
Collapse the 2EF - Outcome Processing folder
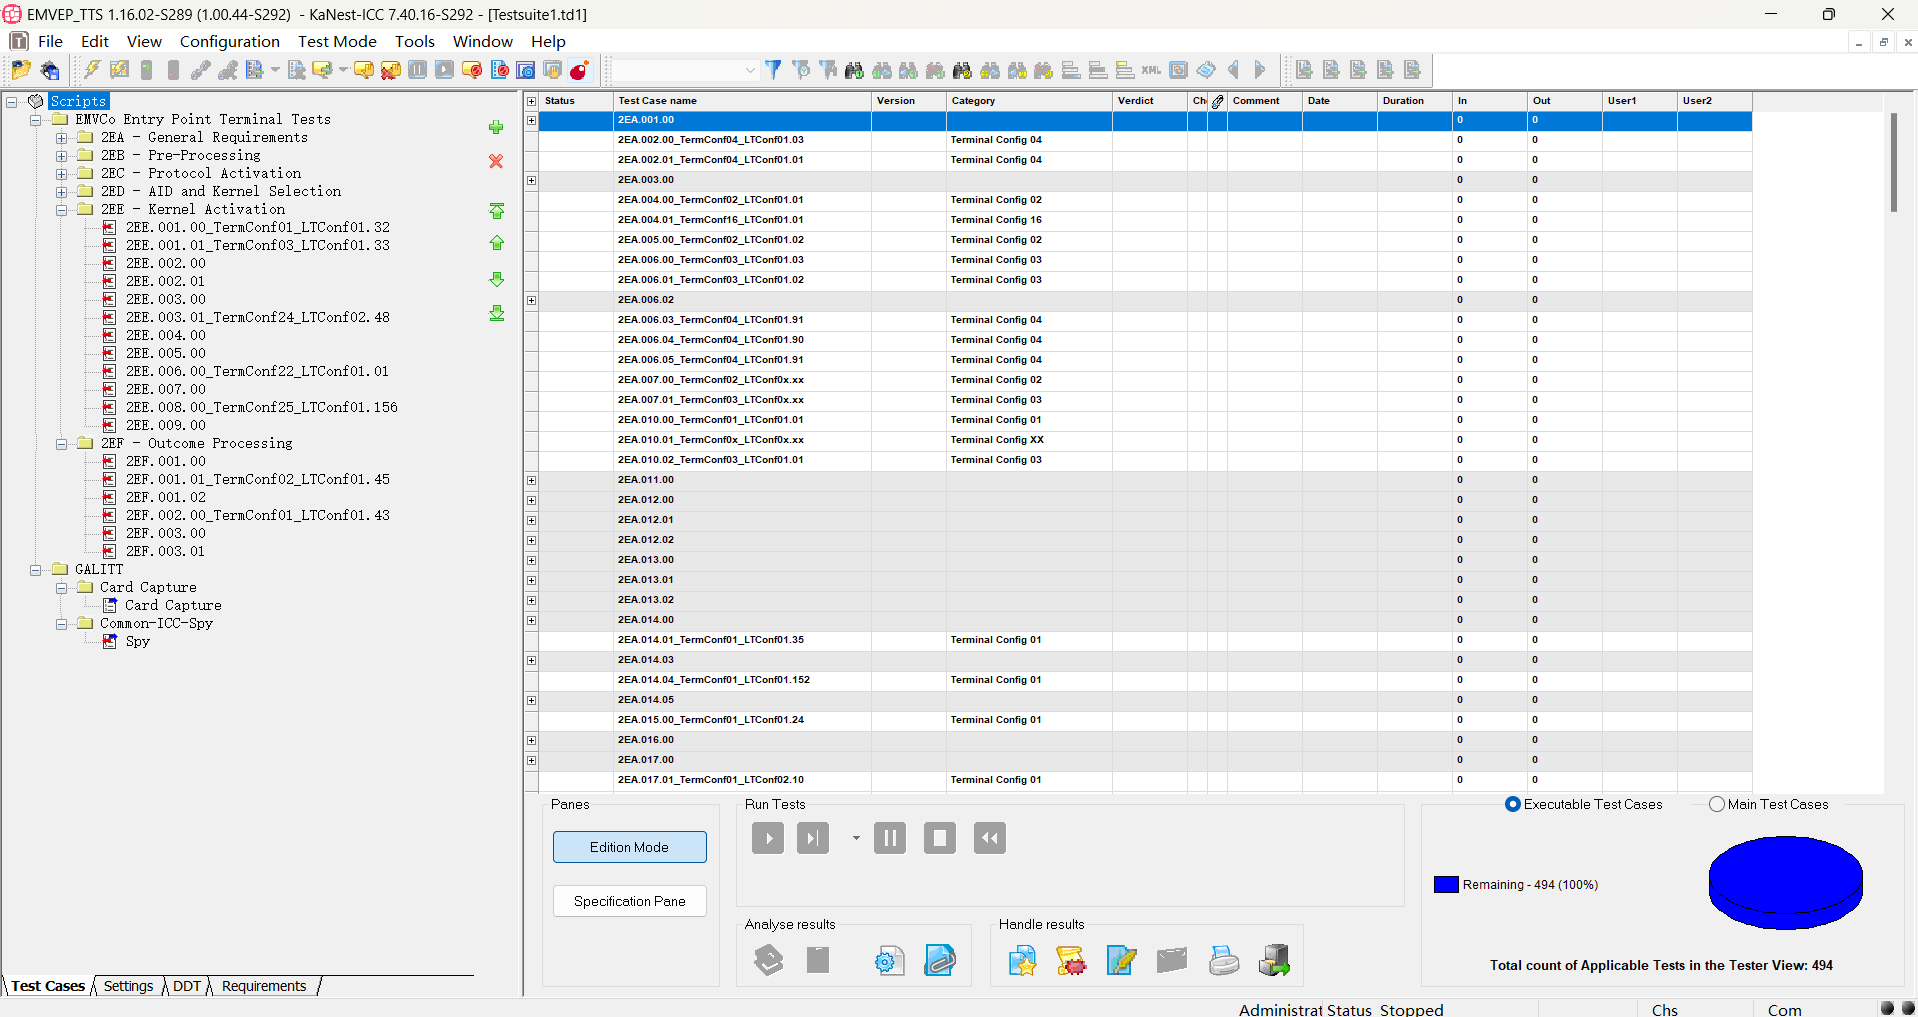tap(61, 444)
